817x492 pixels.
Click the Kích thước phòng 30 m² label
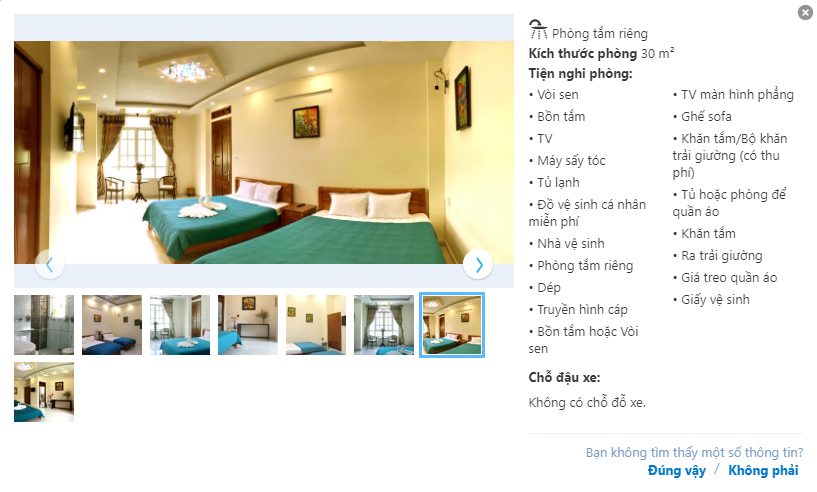coord(601,54)
